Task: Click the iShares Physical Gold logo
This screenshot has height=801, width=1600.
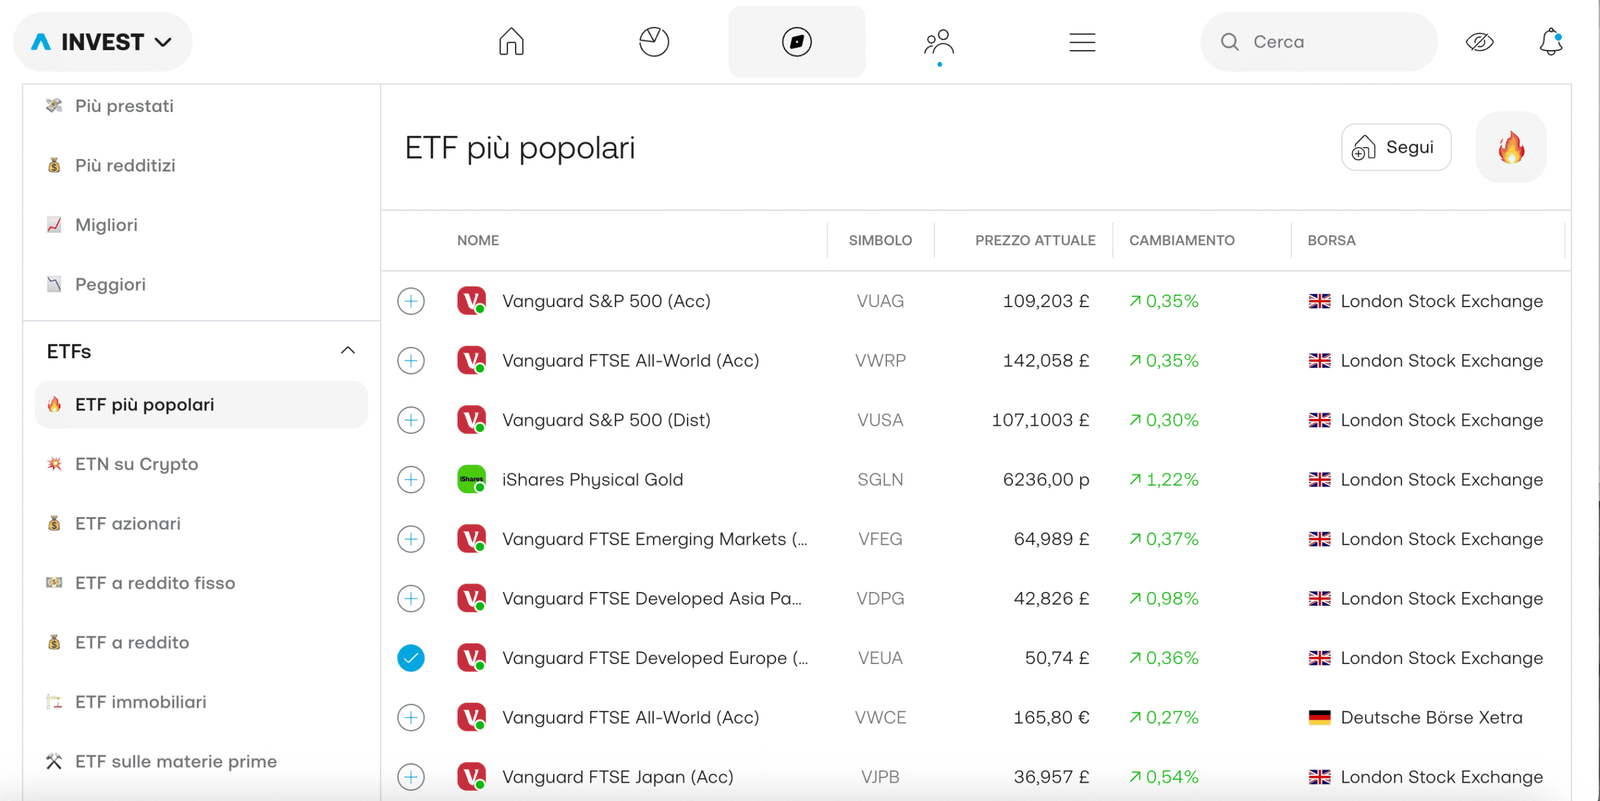Action: [471, 480]
